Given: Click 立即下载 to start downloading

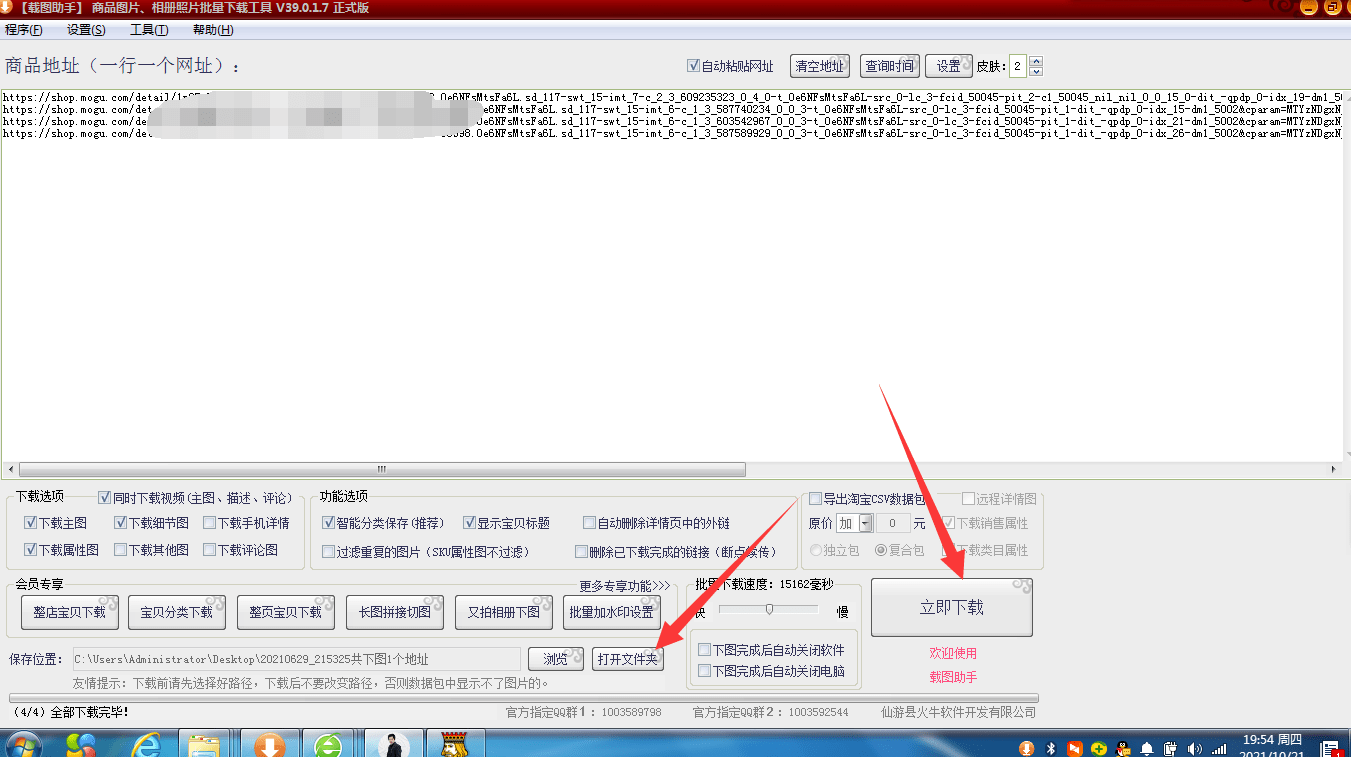Looking at the screenshot, I should 951,607.
